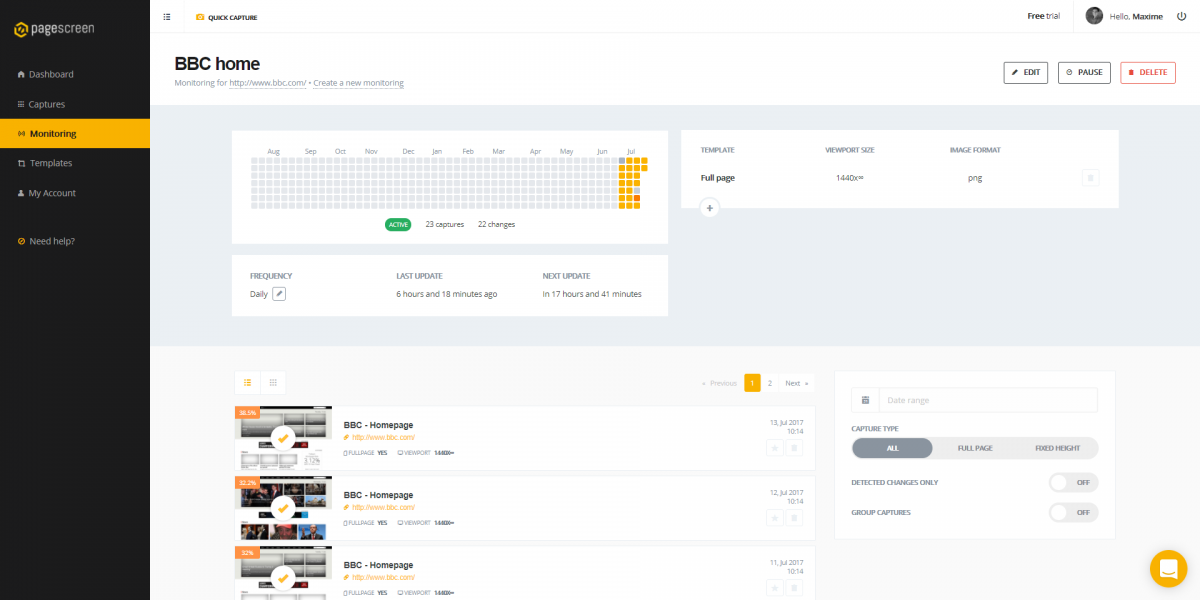
Task: Log out with the power icon
Action: pos(1180,16)
